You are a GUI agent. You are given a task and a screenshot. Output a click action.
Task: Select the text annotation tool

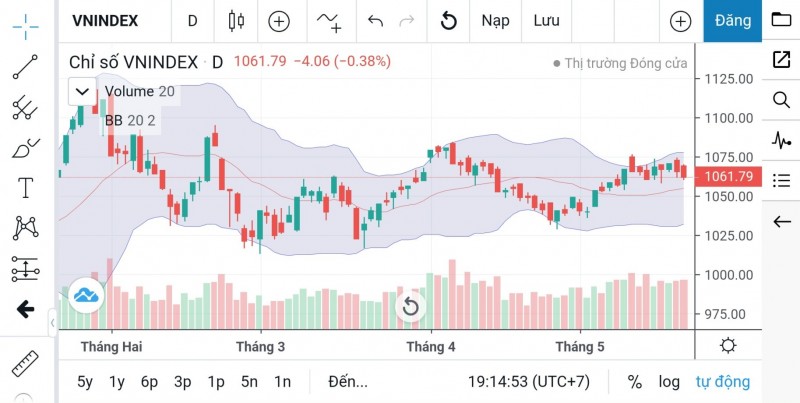click(25, 188)
